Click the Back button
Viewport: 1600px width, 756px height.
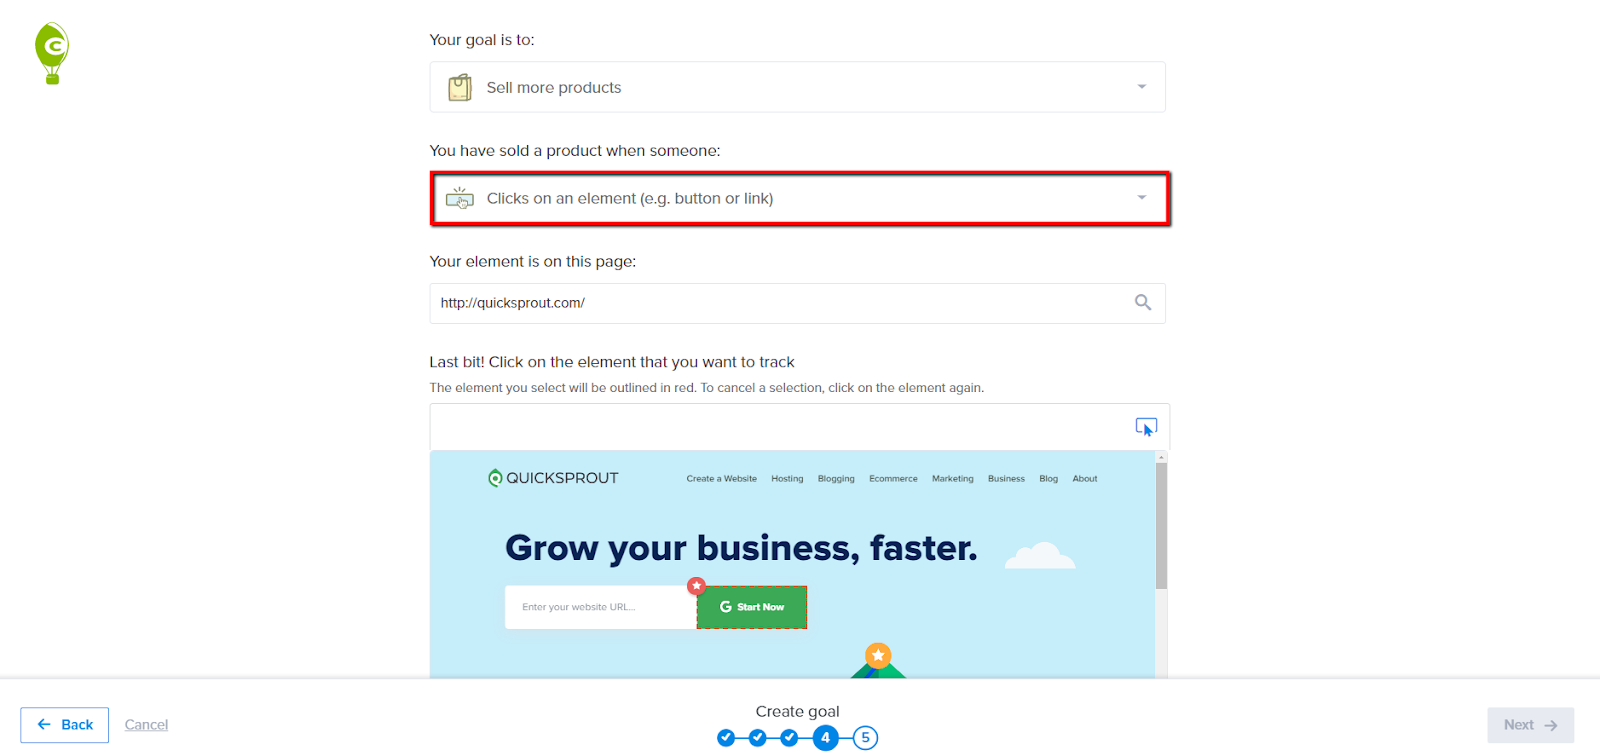[65, 725]
